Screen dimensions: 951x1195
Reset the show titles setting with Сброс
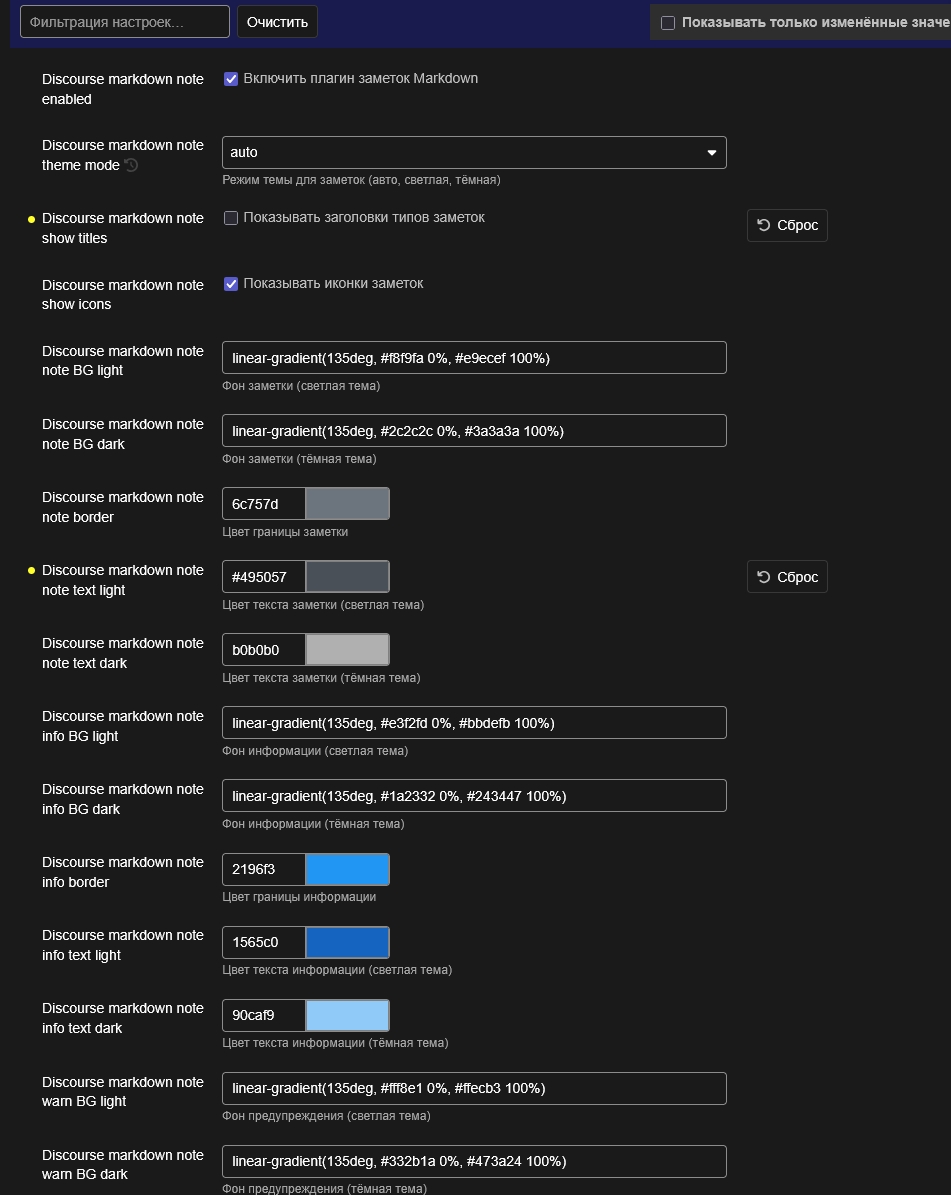tap(787, 226)
